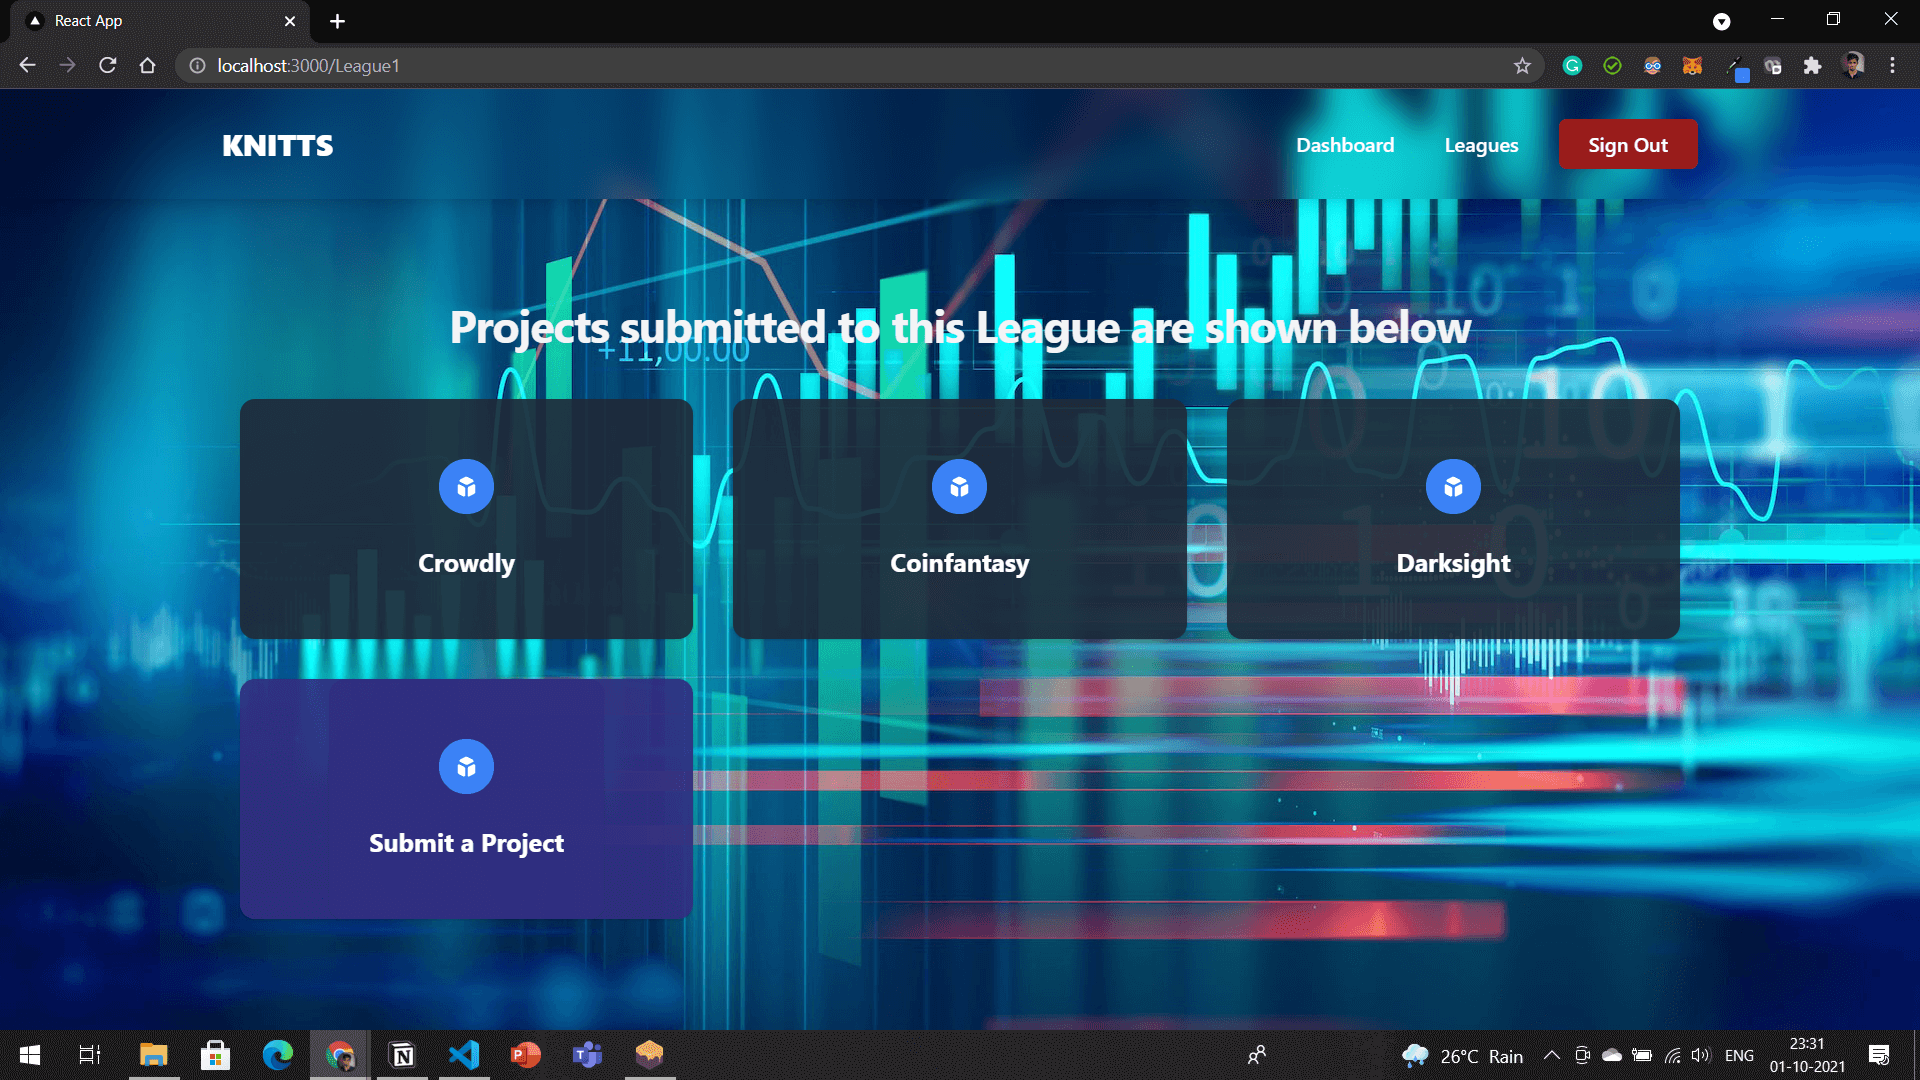
Task: Click the Coinfantasy project icon
Action: point(959,485)
